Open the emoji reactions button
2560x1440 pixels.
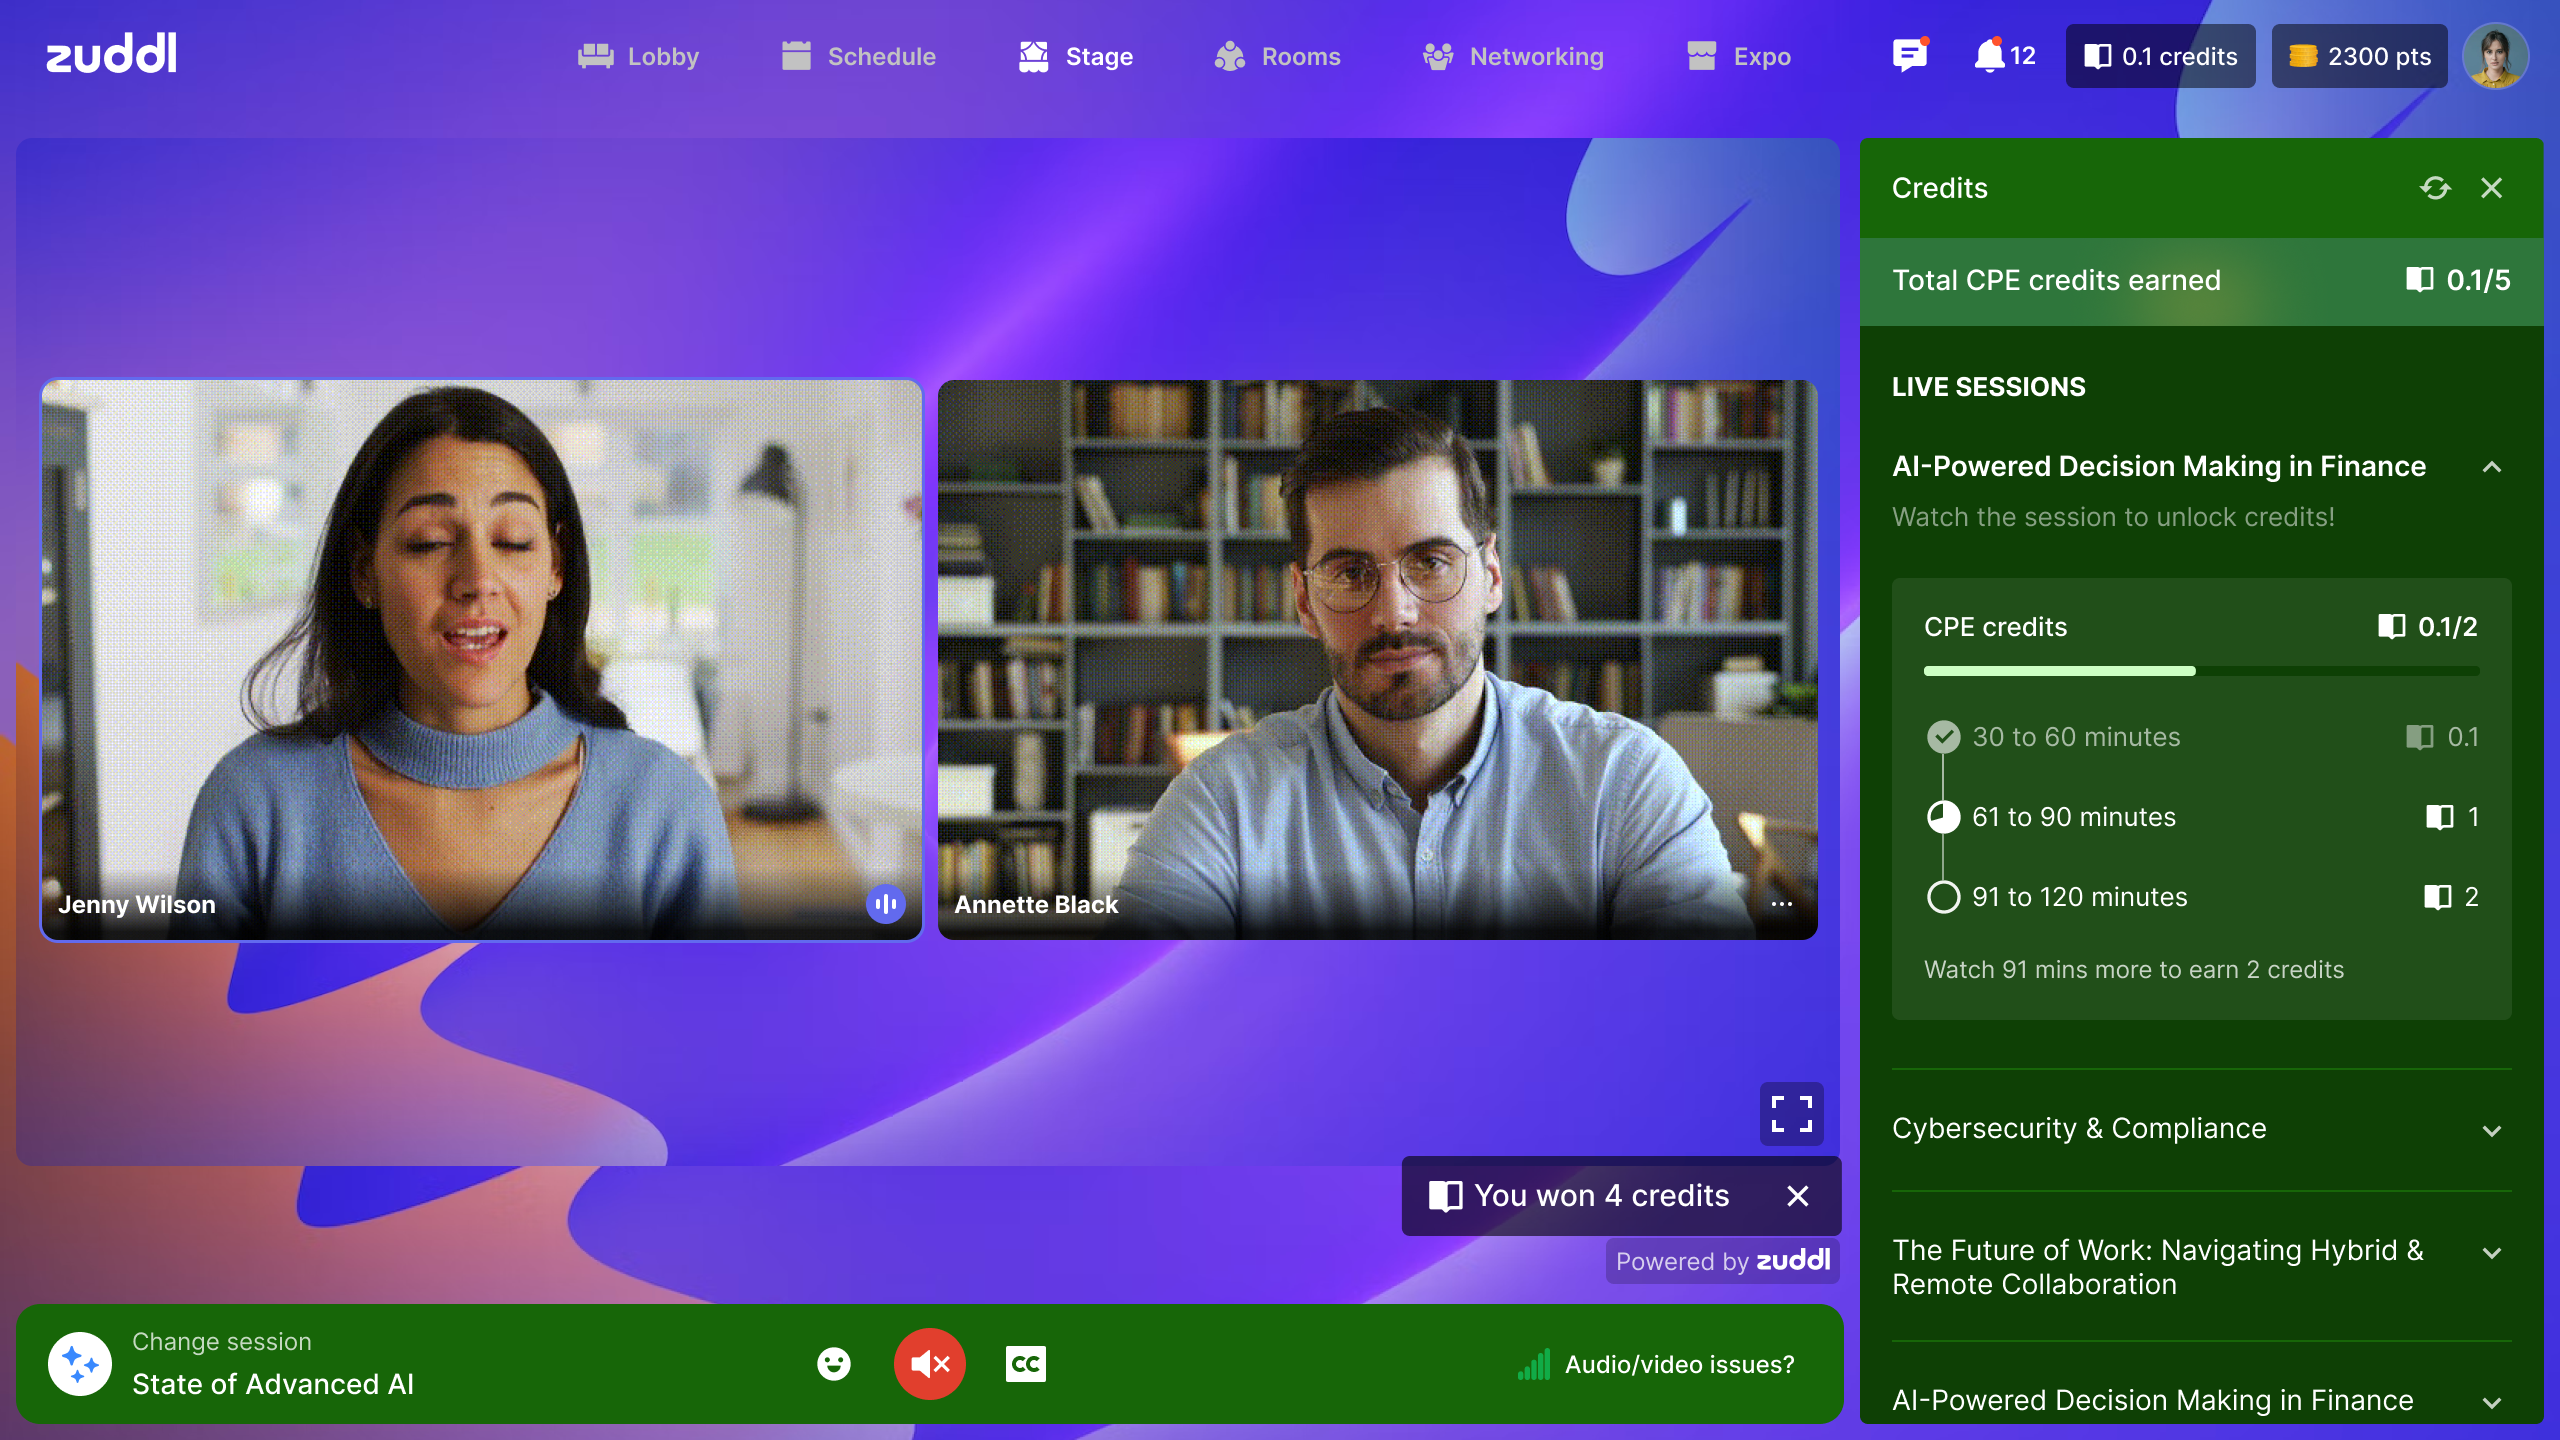click(x=833, y=1364)
